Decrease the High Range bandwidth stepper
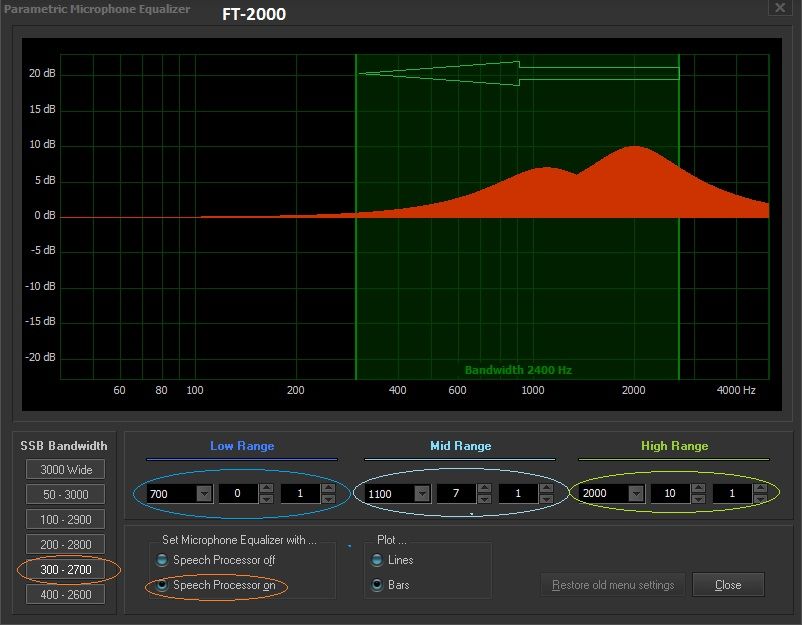 [760, 499]
